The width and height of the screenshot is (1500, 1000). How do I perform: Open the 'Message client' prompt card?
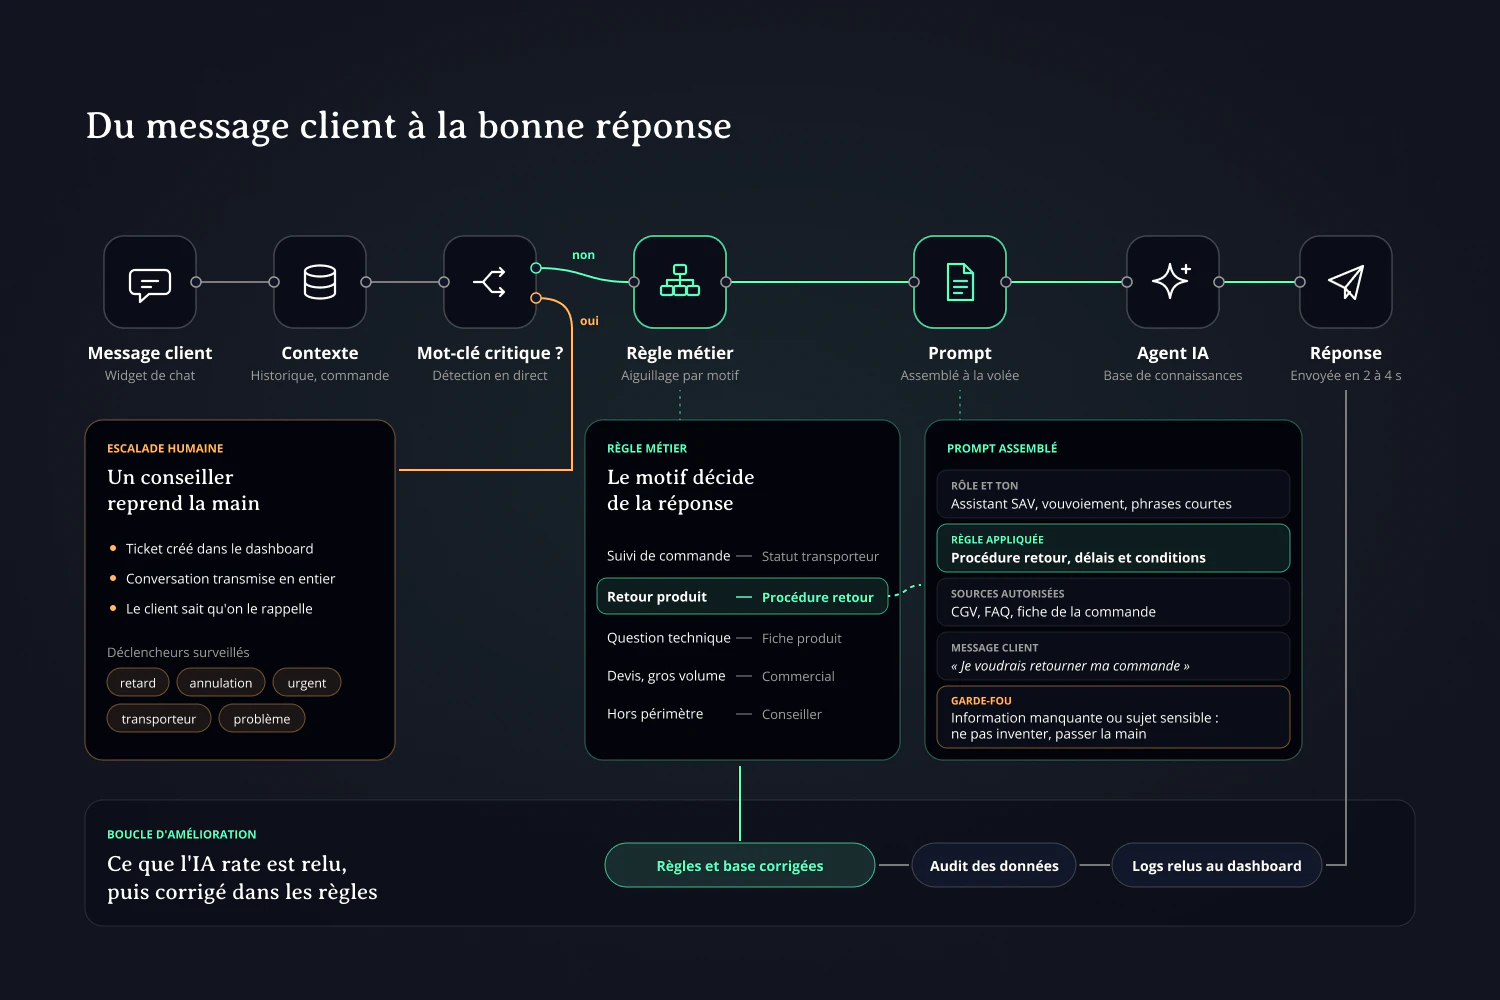[1113, 657]
